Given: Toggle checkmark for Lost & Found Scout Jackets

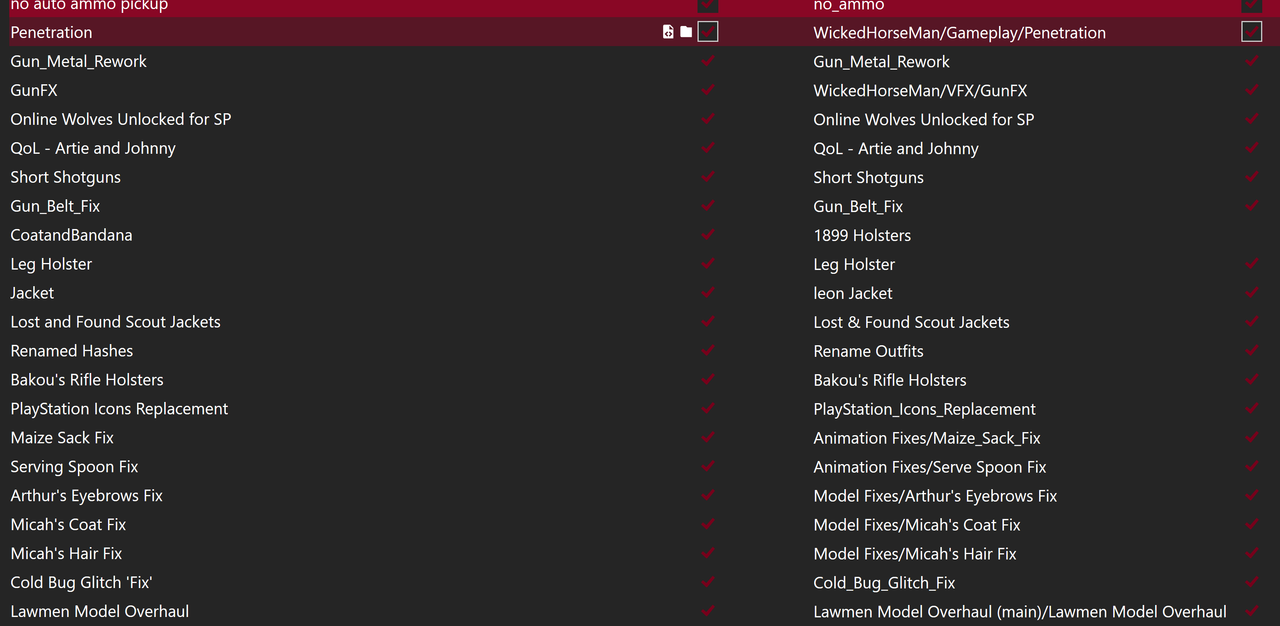Looking at the screenshot, I should pos(1251,322).
